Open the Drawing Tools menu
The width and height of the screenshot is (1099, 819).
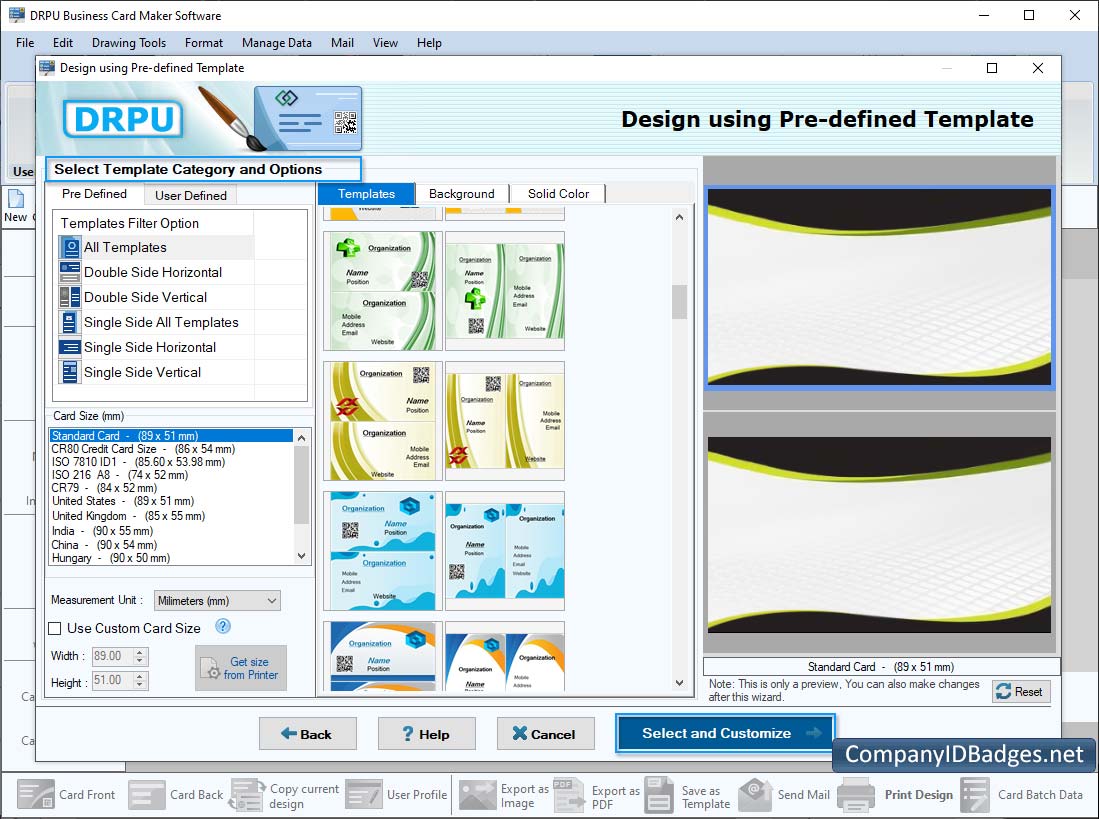click(x=129, y=43)
